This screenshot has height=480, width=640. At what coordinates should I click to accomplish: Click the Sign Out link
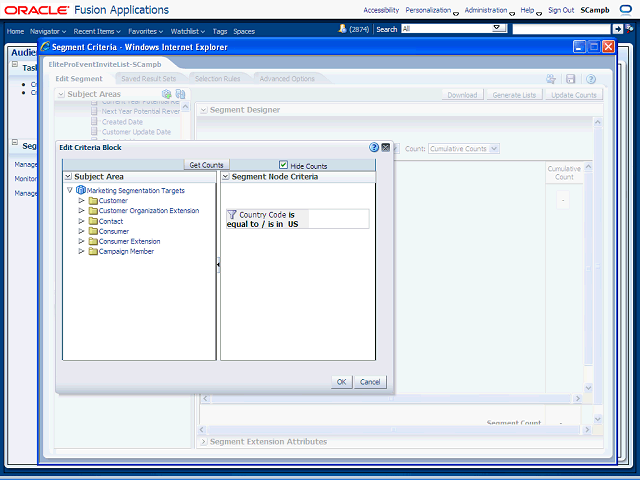561,10
